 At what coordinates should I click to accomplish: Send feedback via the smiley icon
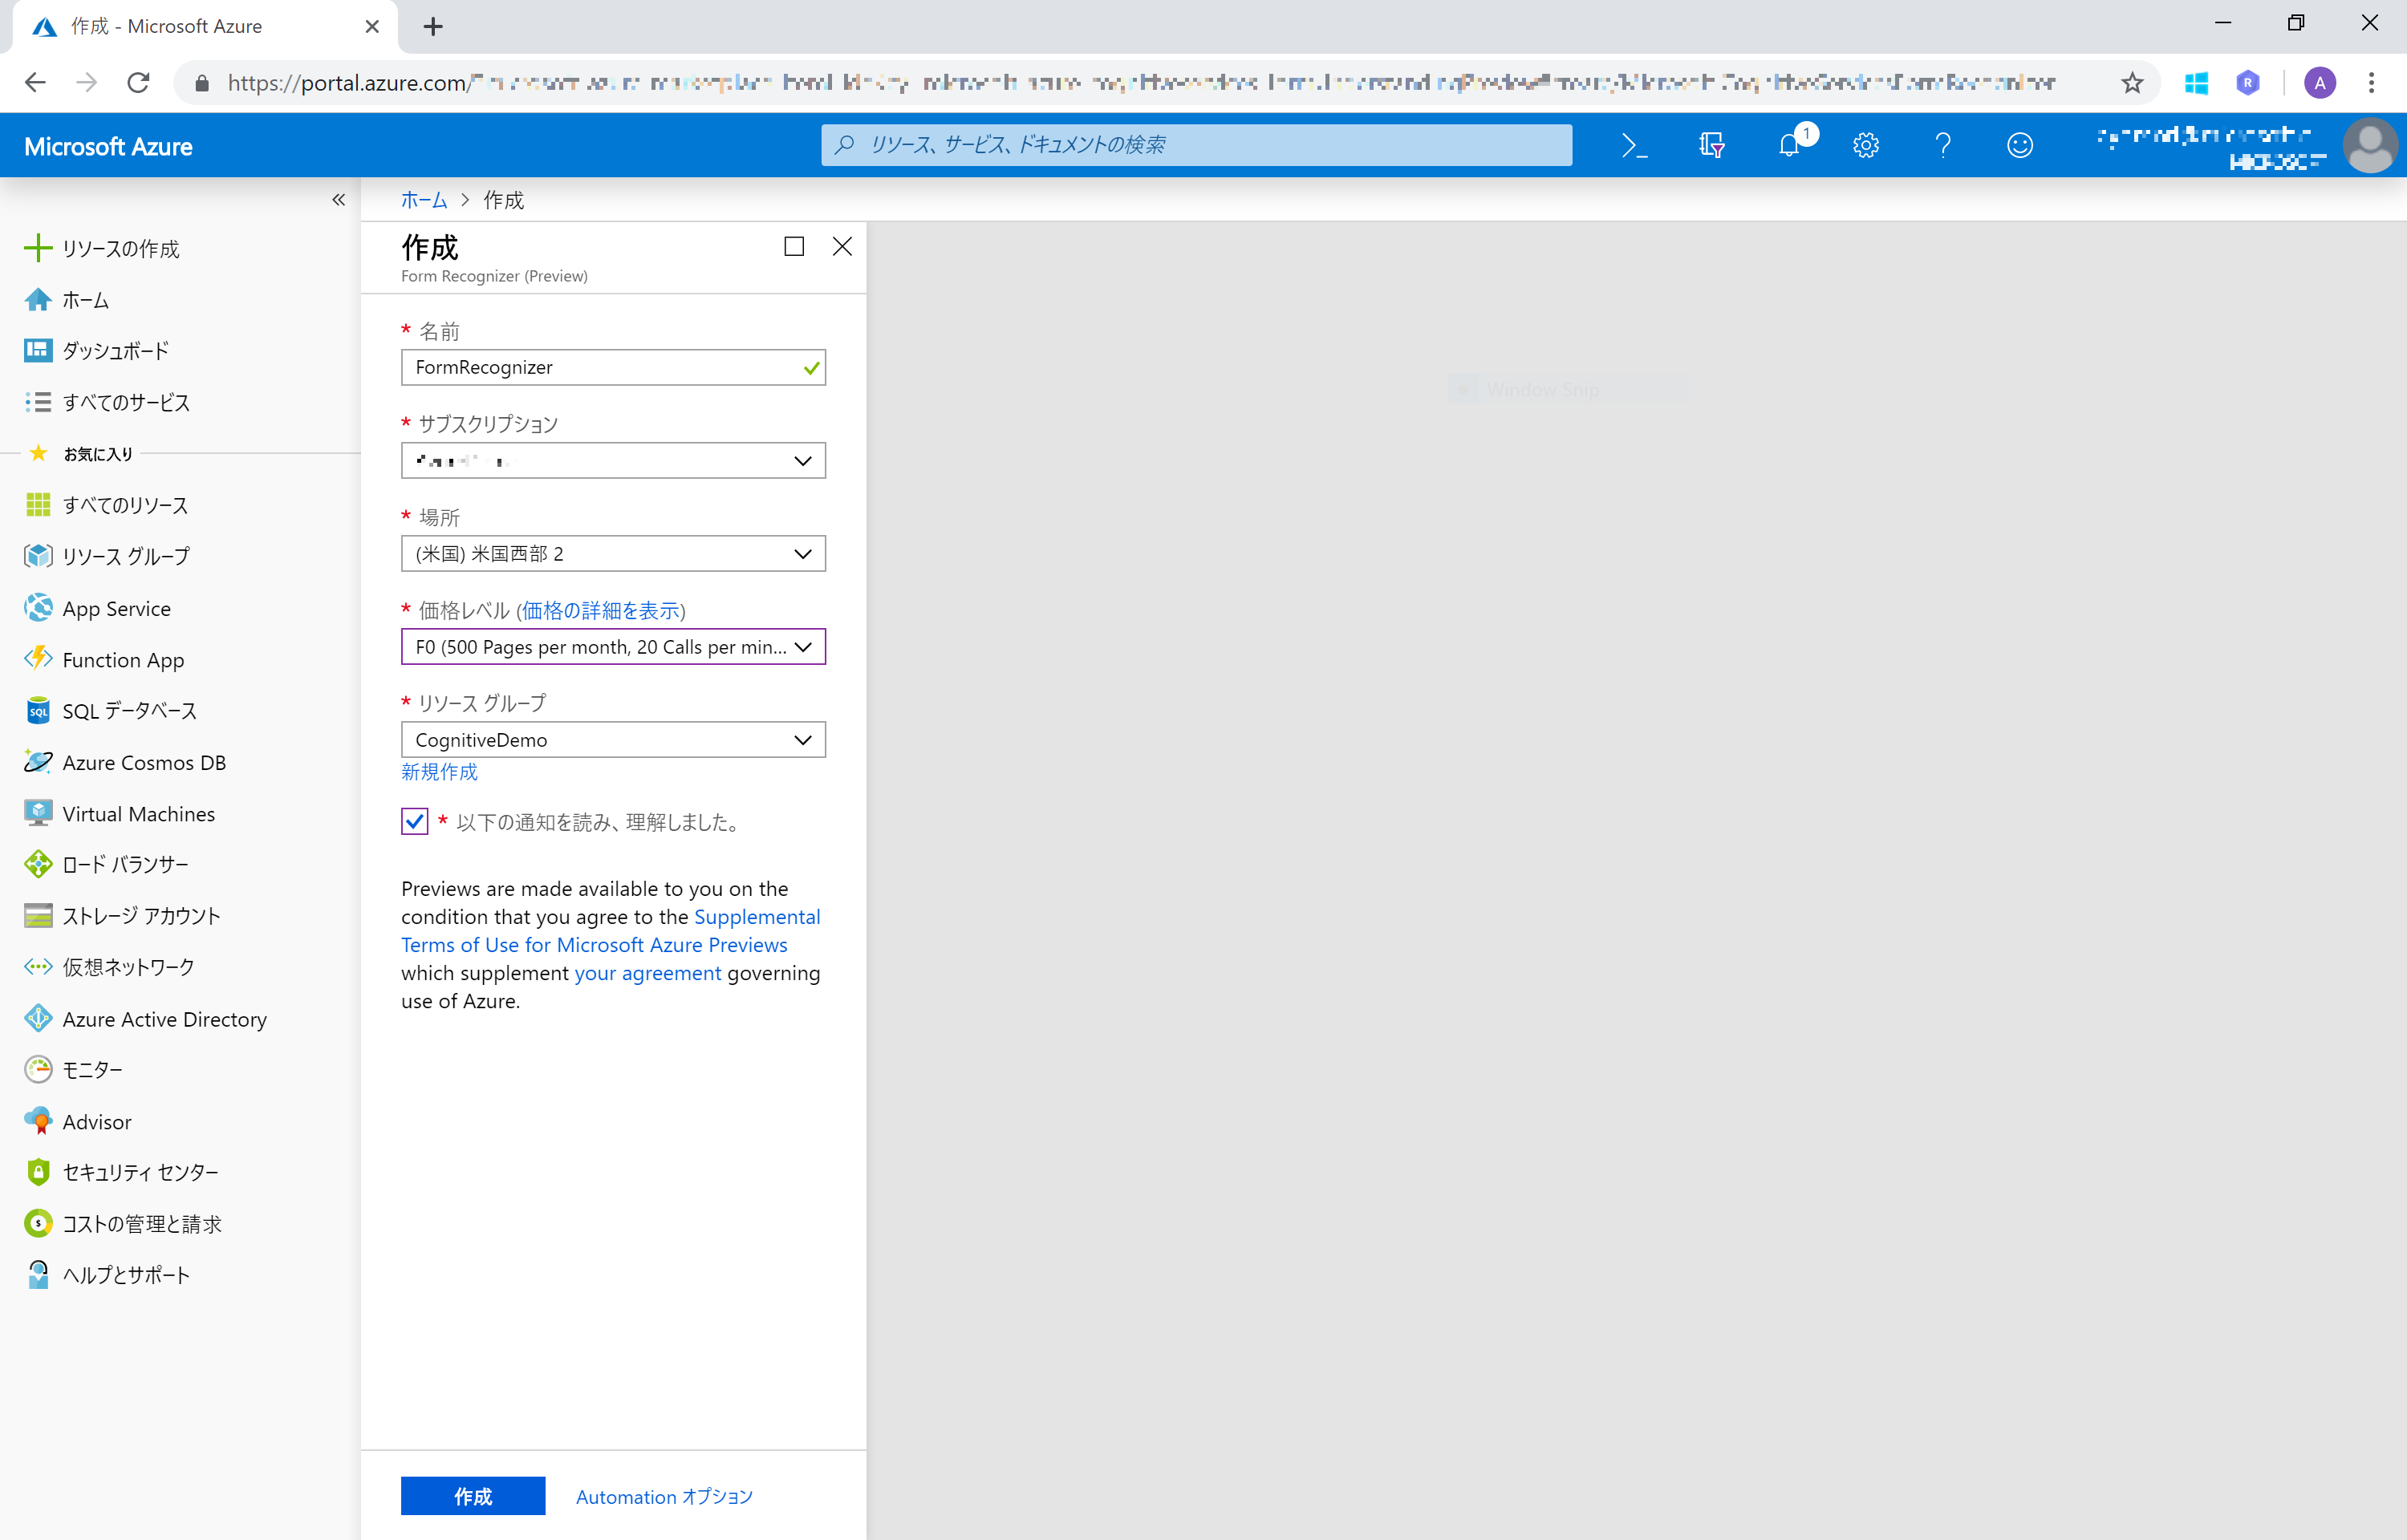2019,145
